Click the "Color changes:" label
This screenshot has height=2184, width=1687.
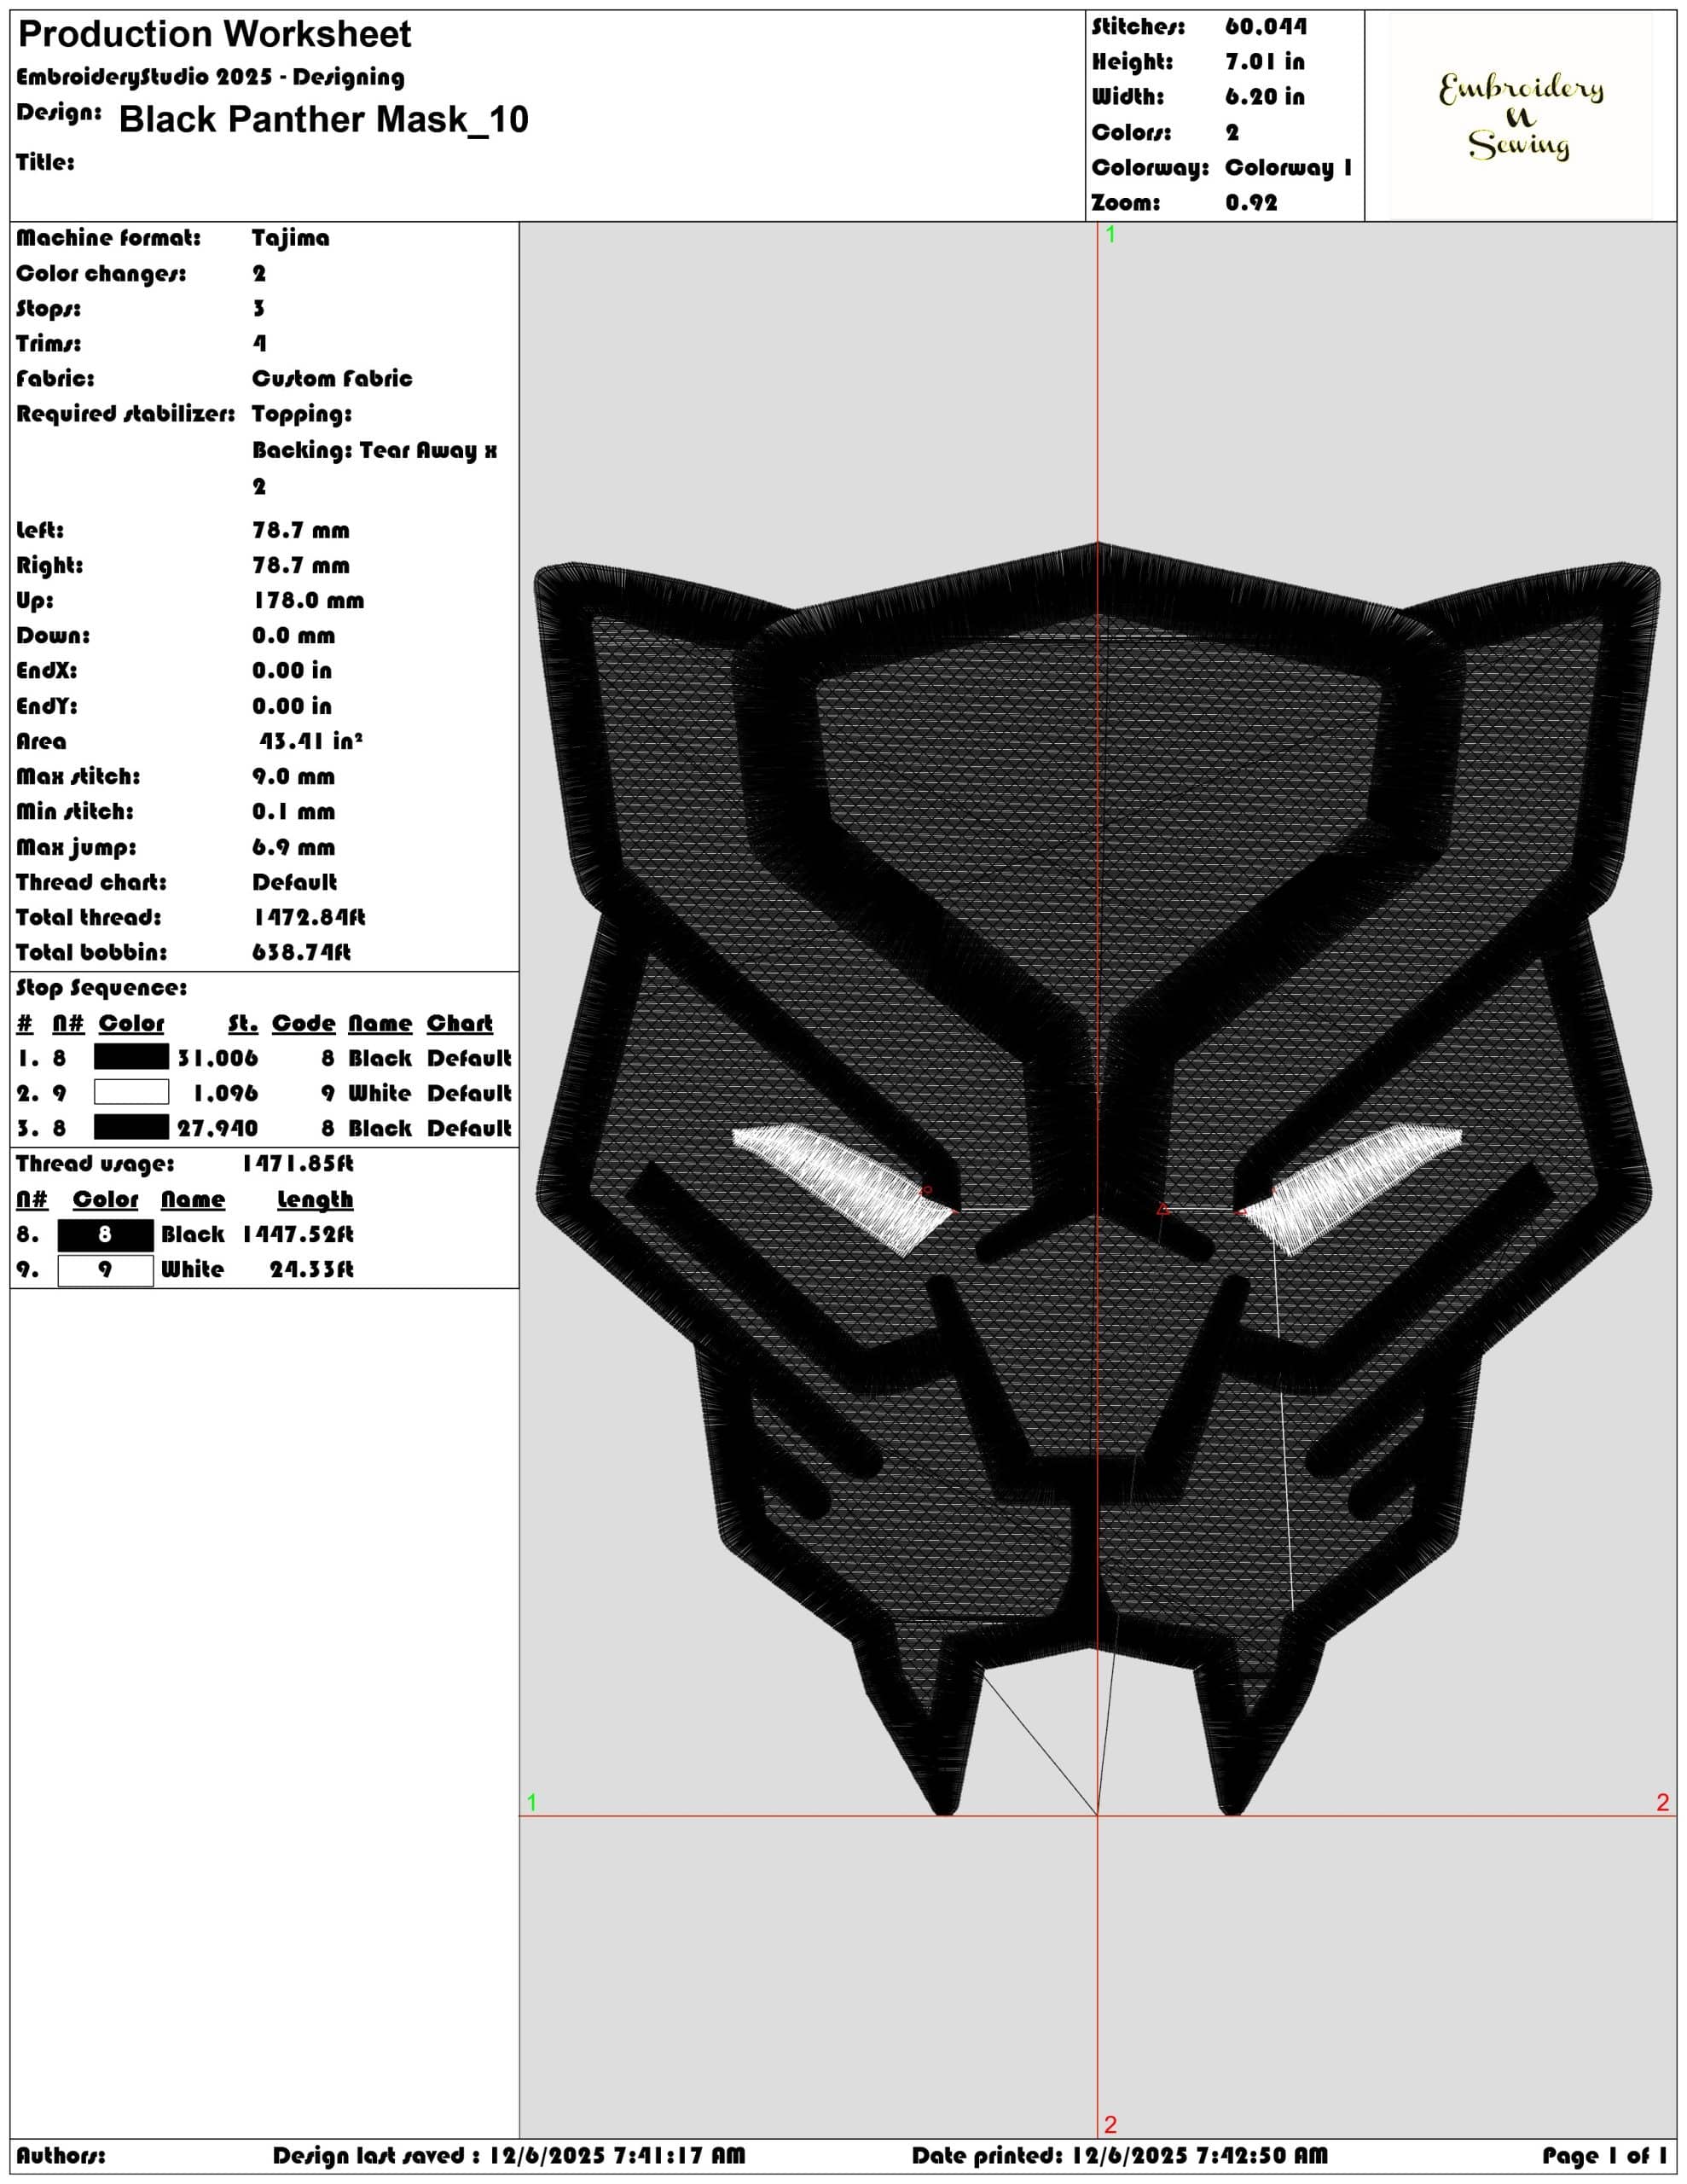pos(101,273)
